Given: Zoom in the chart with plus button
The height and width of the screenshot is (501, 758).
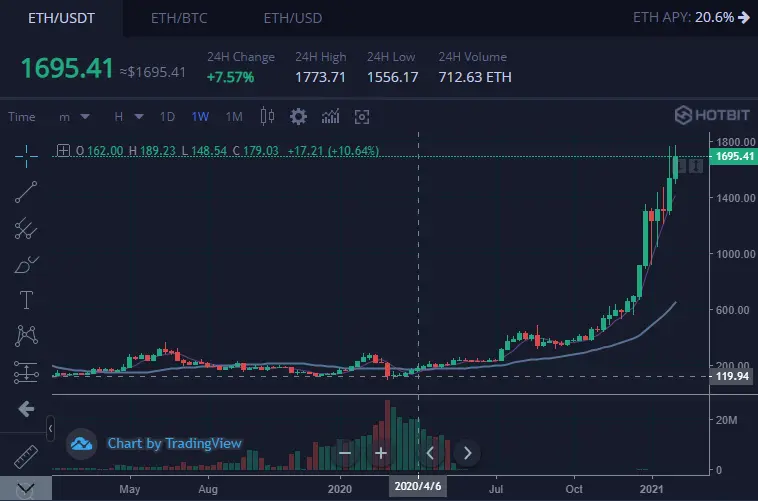Looking at the screenshot, I should coord(381,453).
